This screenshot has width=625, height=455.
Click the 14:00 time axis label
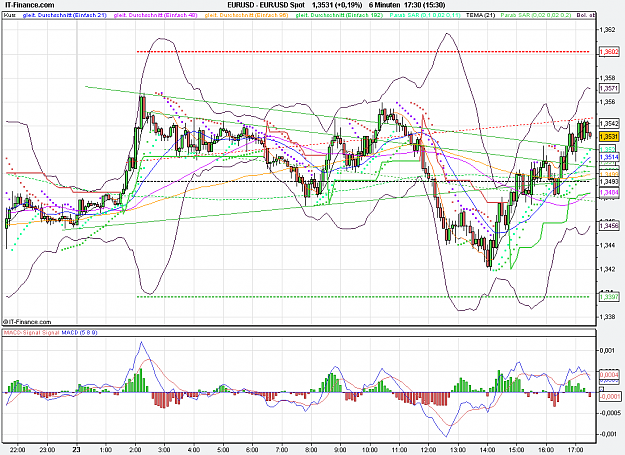point(487,450)
